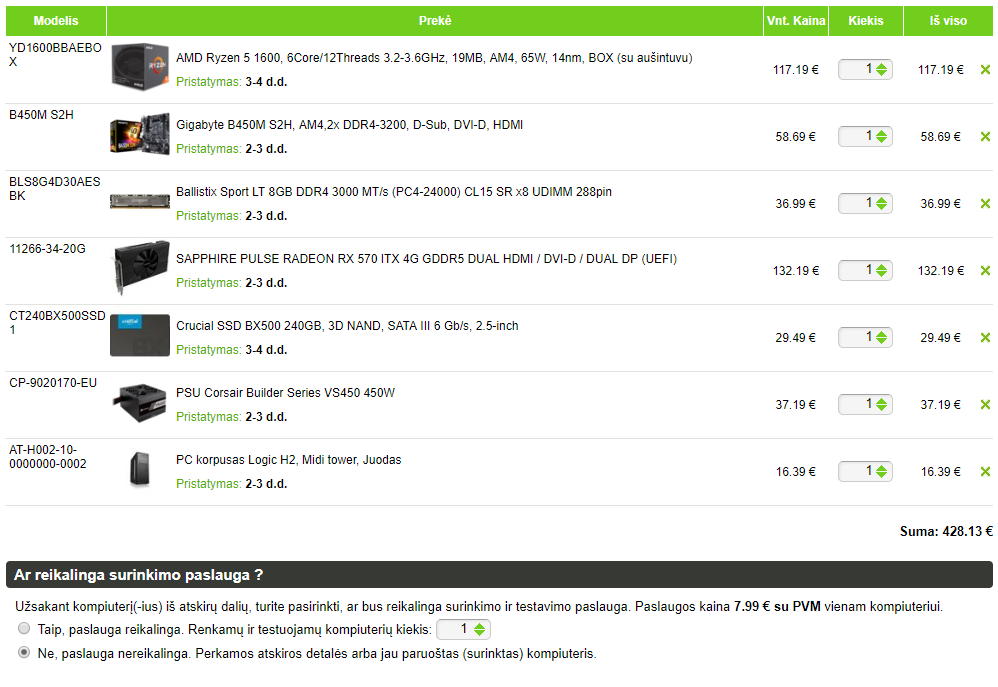This screenshot has height=687, width=998.
Task: Open the Logic H2 case thumbnail
Action: click(x=140, y=469)
